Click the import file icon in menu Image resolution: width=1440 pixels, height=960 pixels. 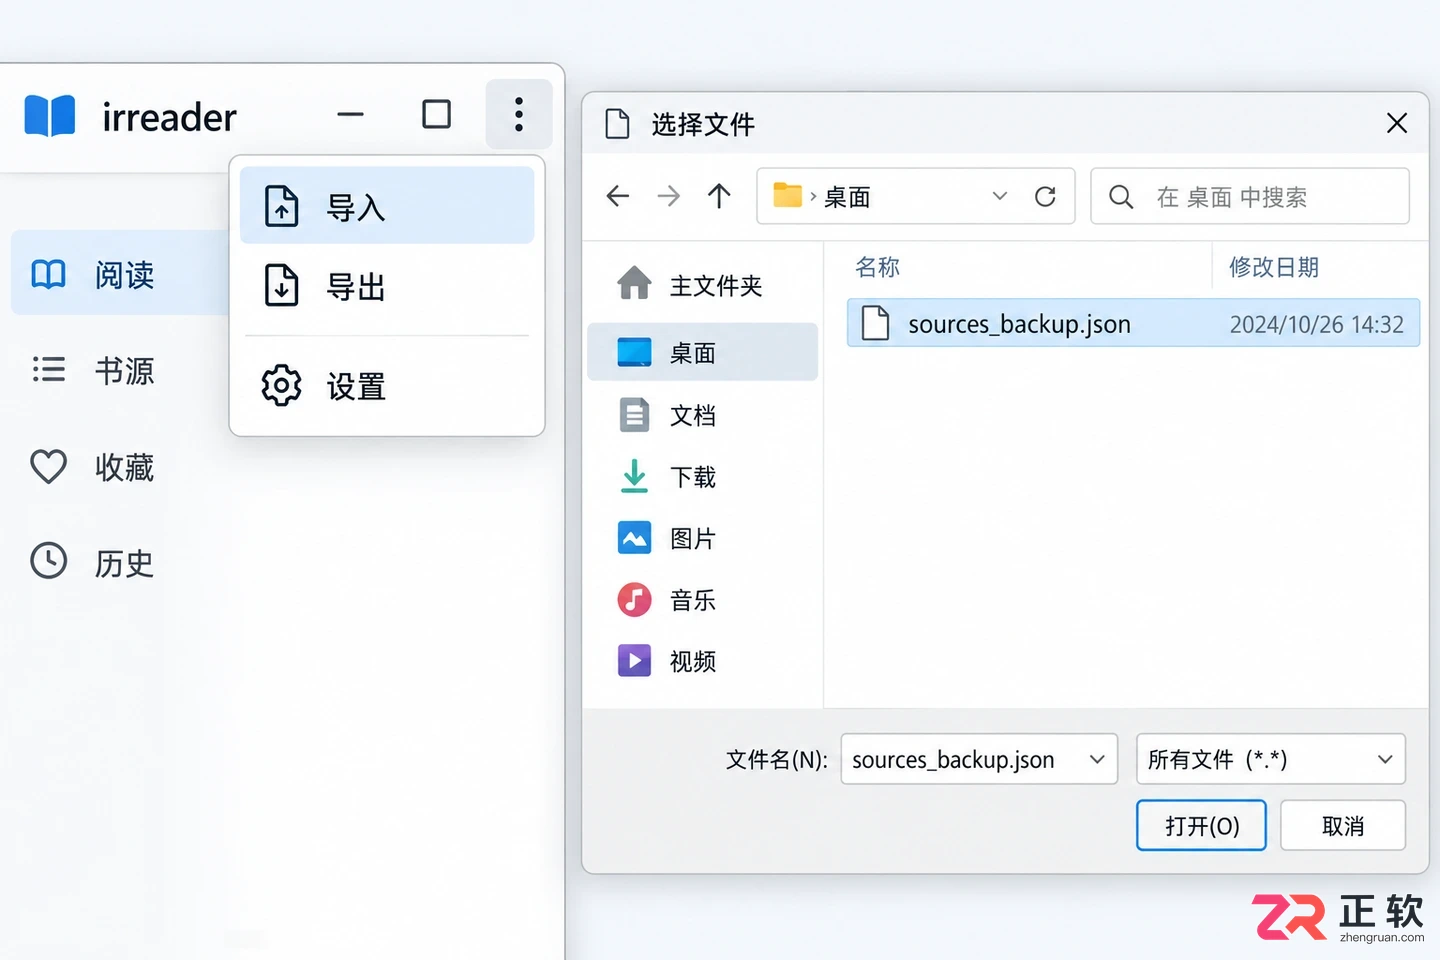(282, 206)
